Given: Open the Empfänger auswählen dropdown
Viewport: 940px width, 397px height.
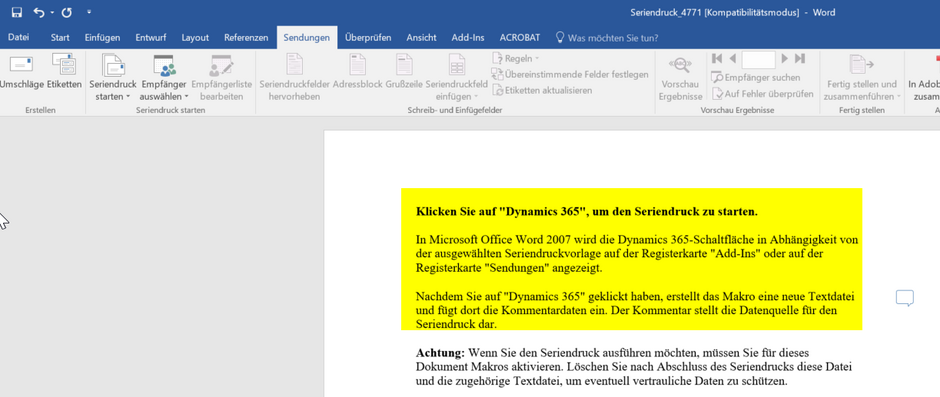Looking at the screenshot, I should point(164,77).
